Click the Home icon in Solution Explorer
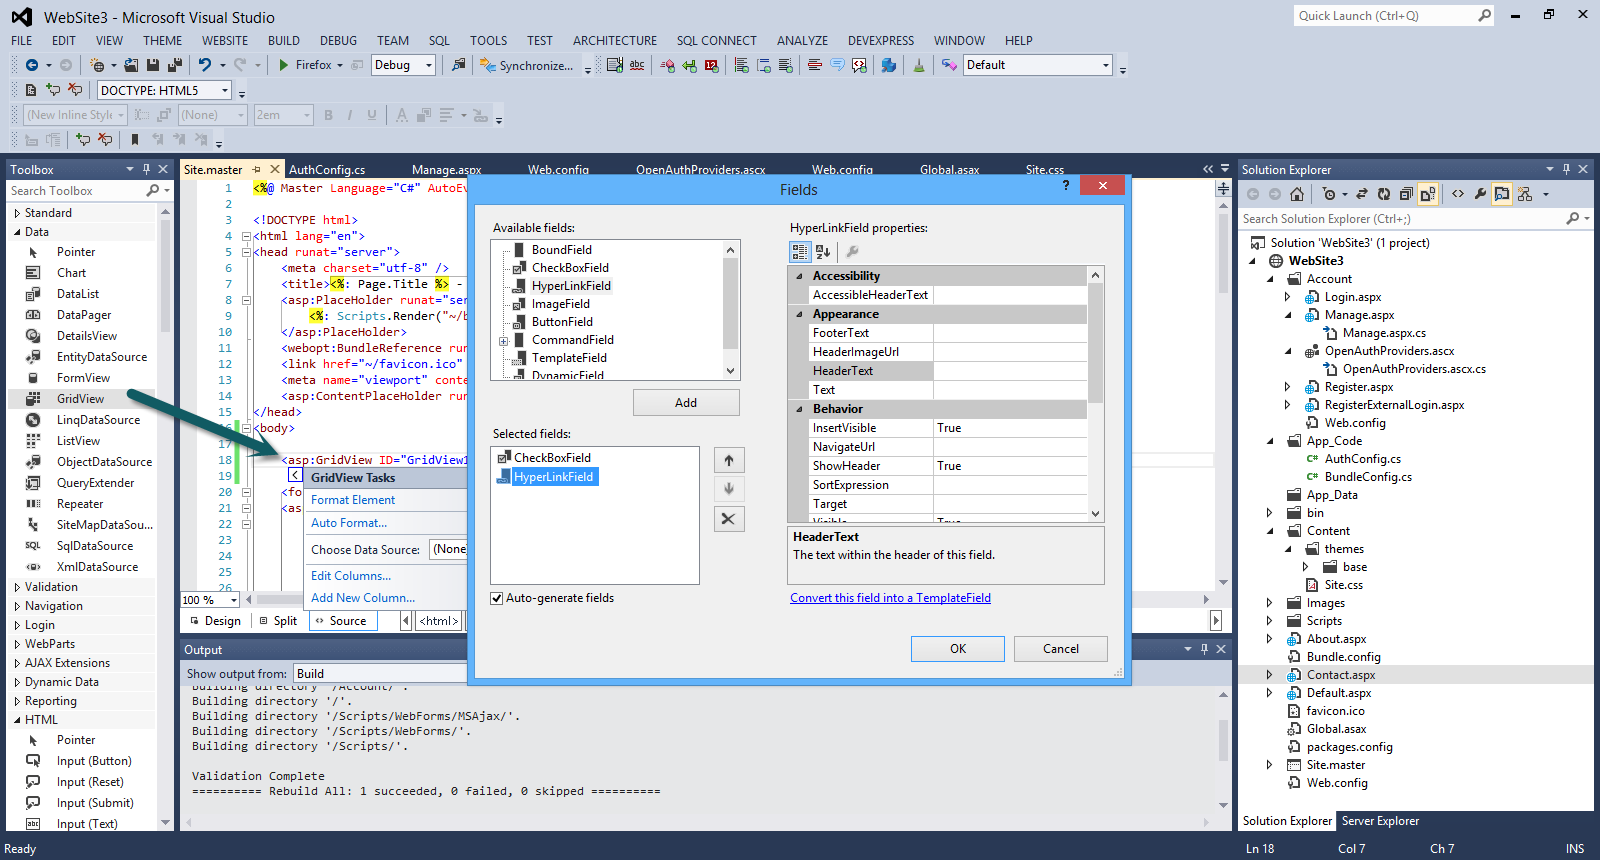 1297,194
